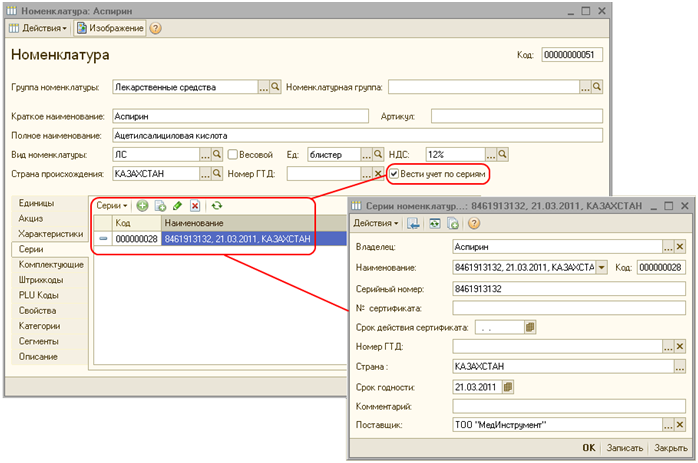Refresh the series list
698x463 pixels.
tap(216, 205)
